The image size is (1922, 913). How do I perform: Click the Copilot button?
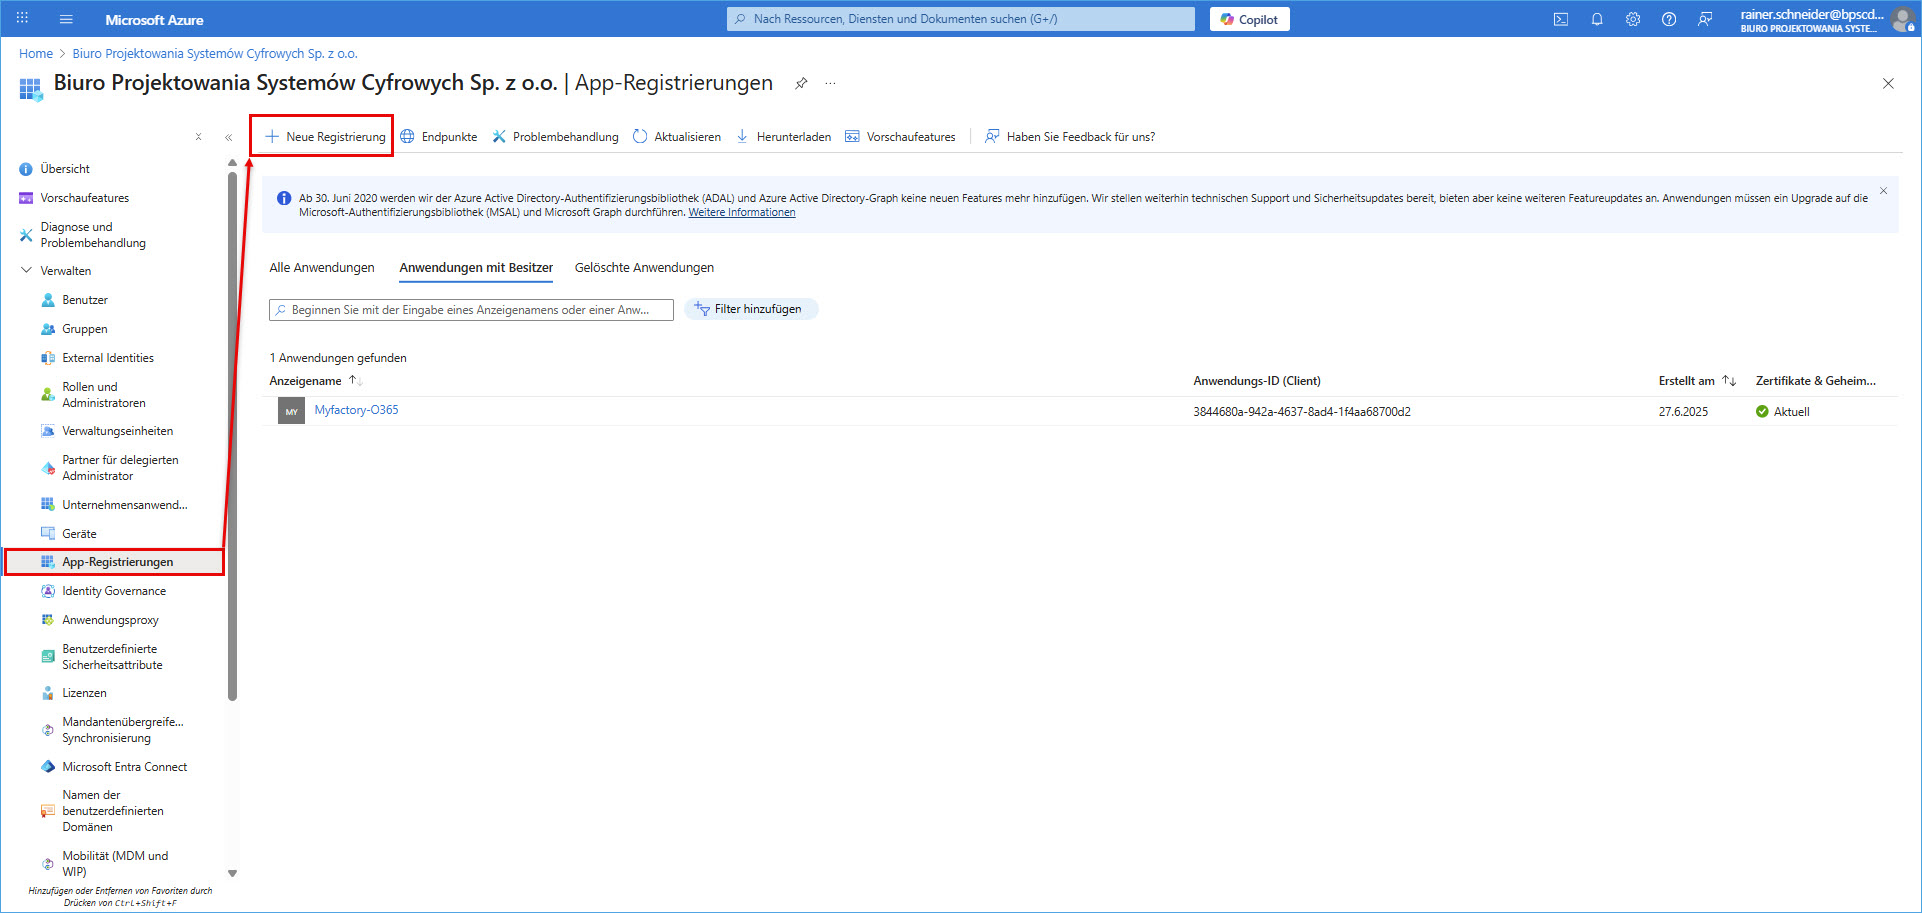tap(1249, 19)
